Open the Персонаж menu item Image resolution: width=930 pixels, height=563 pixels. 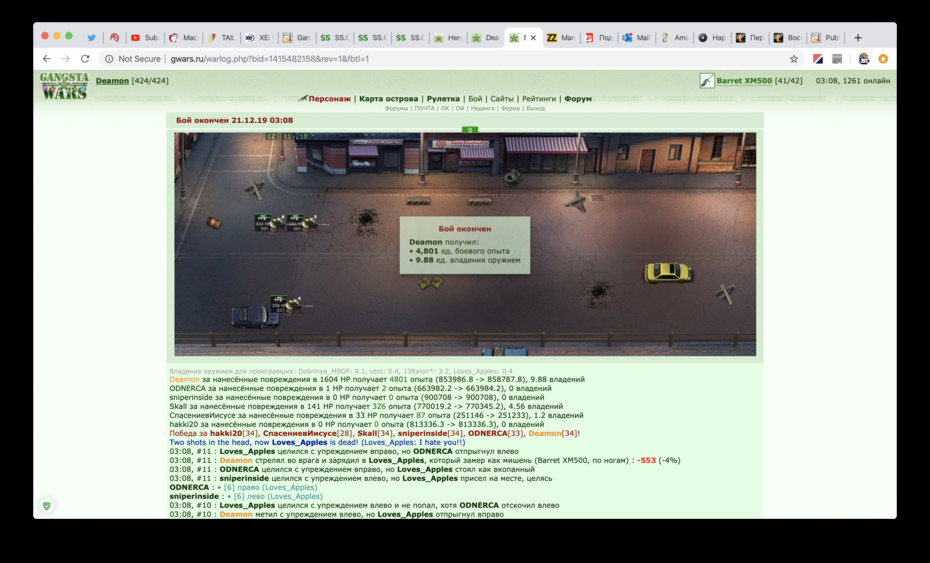click(330, 98)
